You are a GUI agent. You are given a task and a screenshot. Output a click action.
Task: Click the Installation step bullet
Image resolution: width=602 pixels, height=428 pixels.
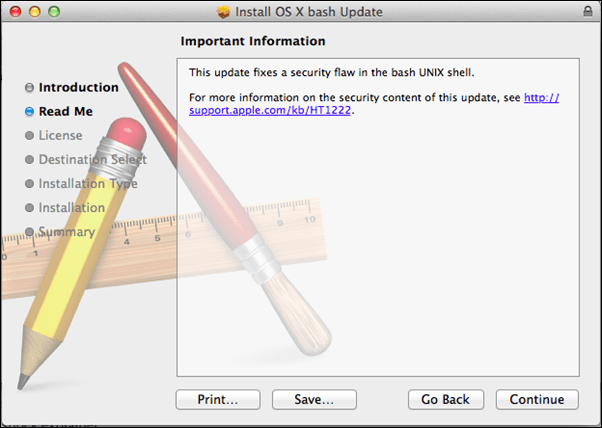click(30, 208)
